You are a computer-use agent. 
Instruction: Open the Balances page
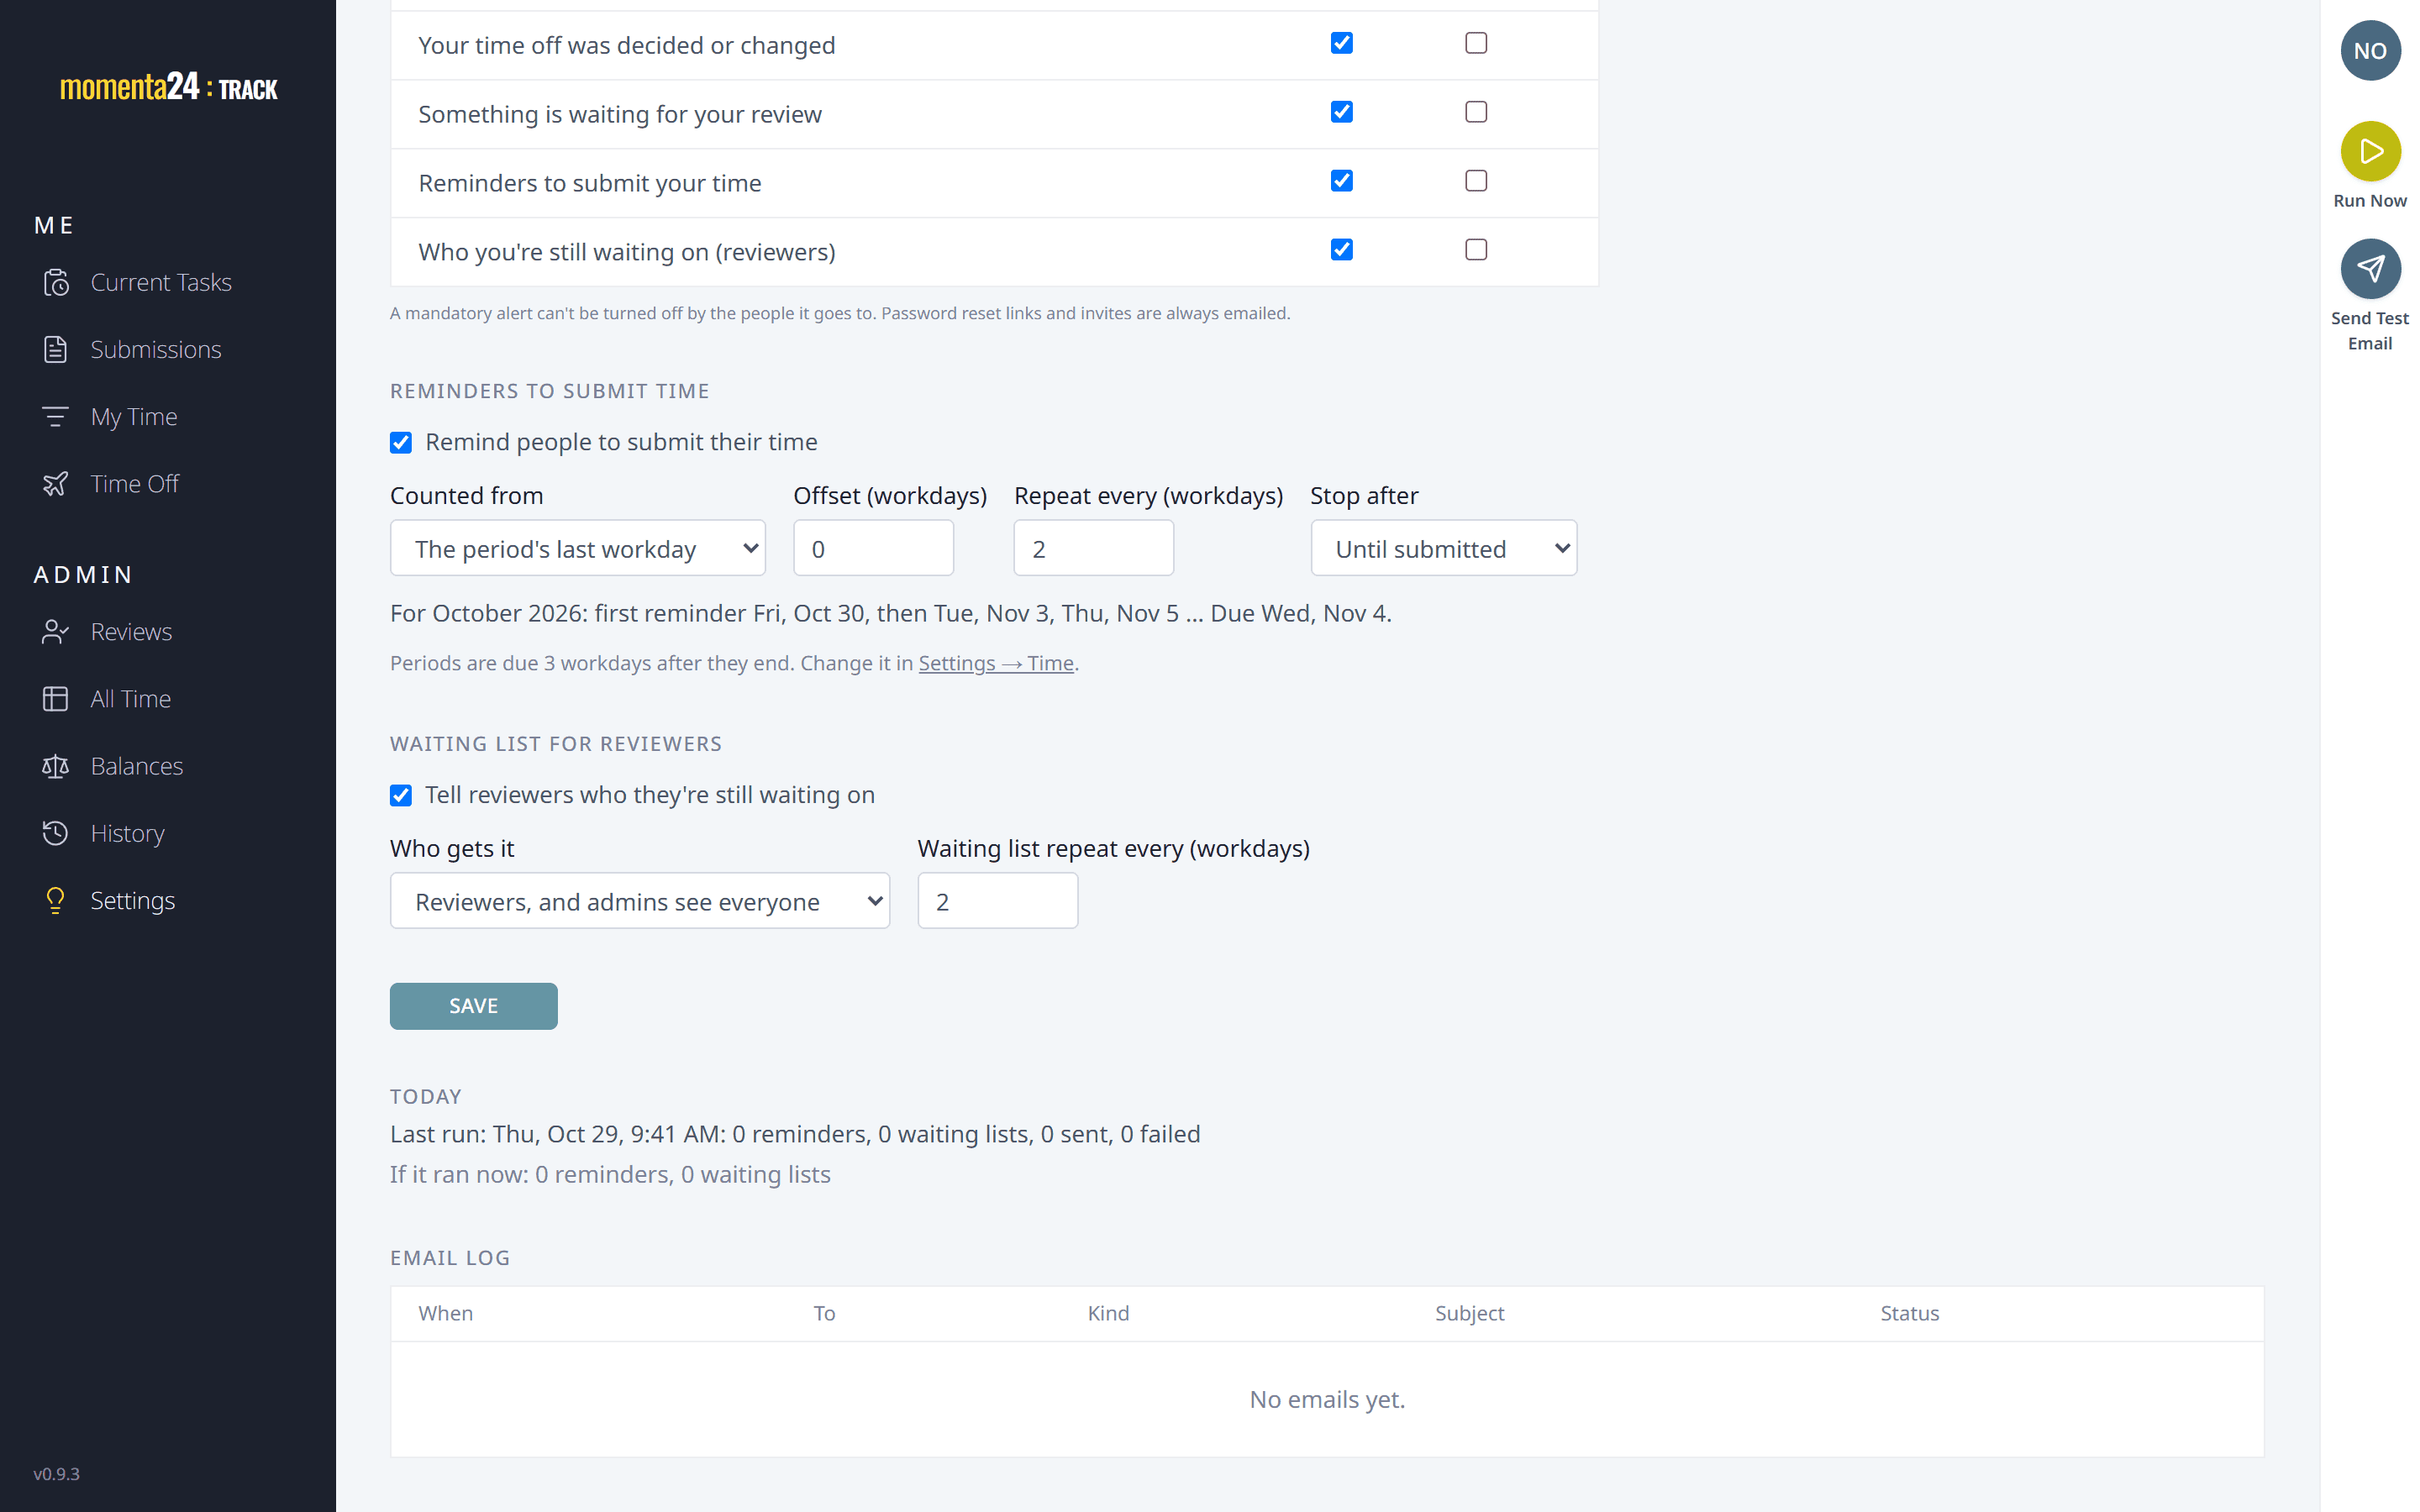click(x=136, y=766)
